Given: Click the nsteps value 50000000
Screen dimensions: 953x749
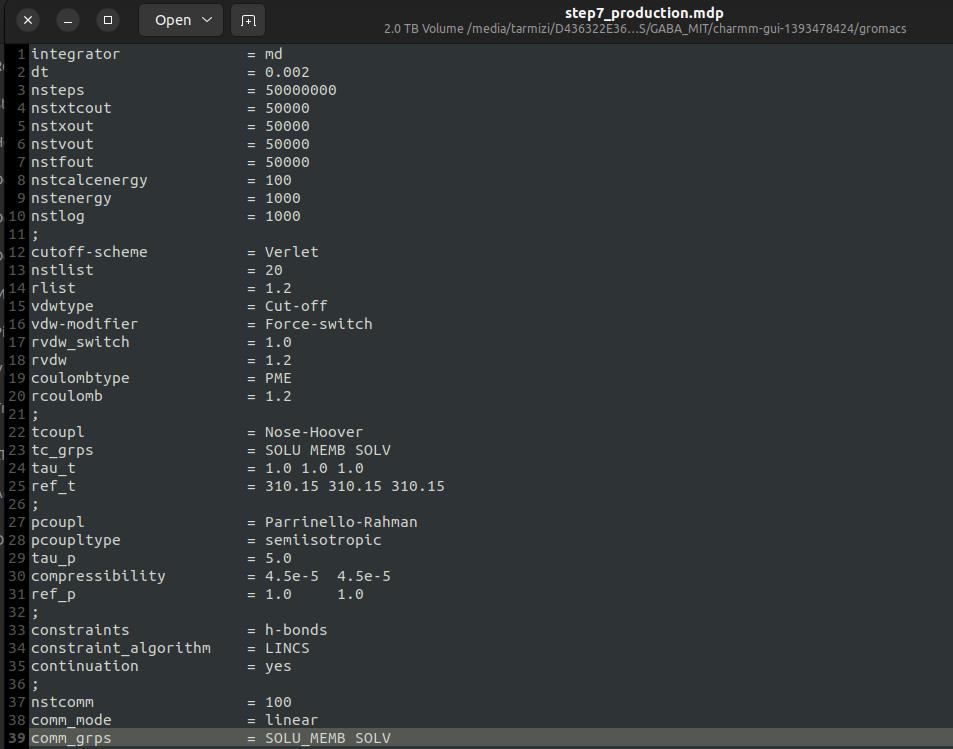Looking at the screenshot, I should 300,90.
